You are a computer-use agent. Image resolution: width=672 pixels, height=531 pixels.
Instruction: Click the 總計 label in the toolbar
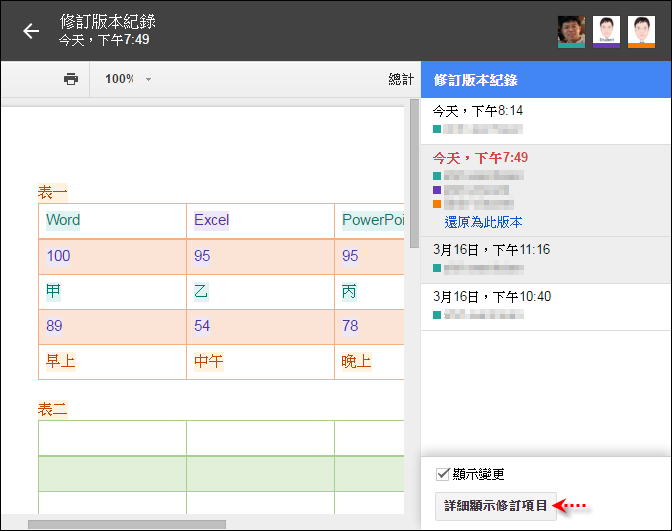tap(401, 79)
